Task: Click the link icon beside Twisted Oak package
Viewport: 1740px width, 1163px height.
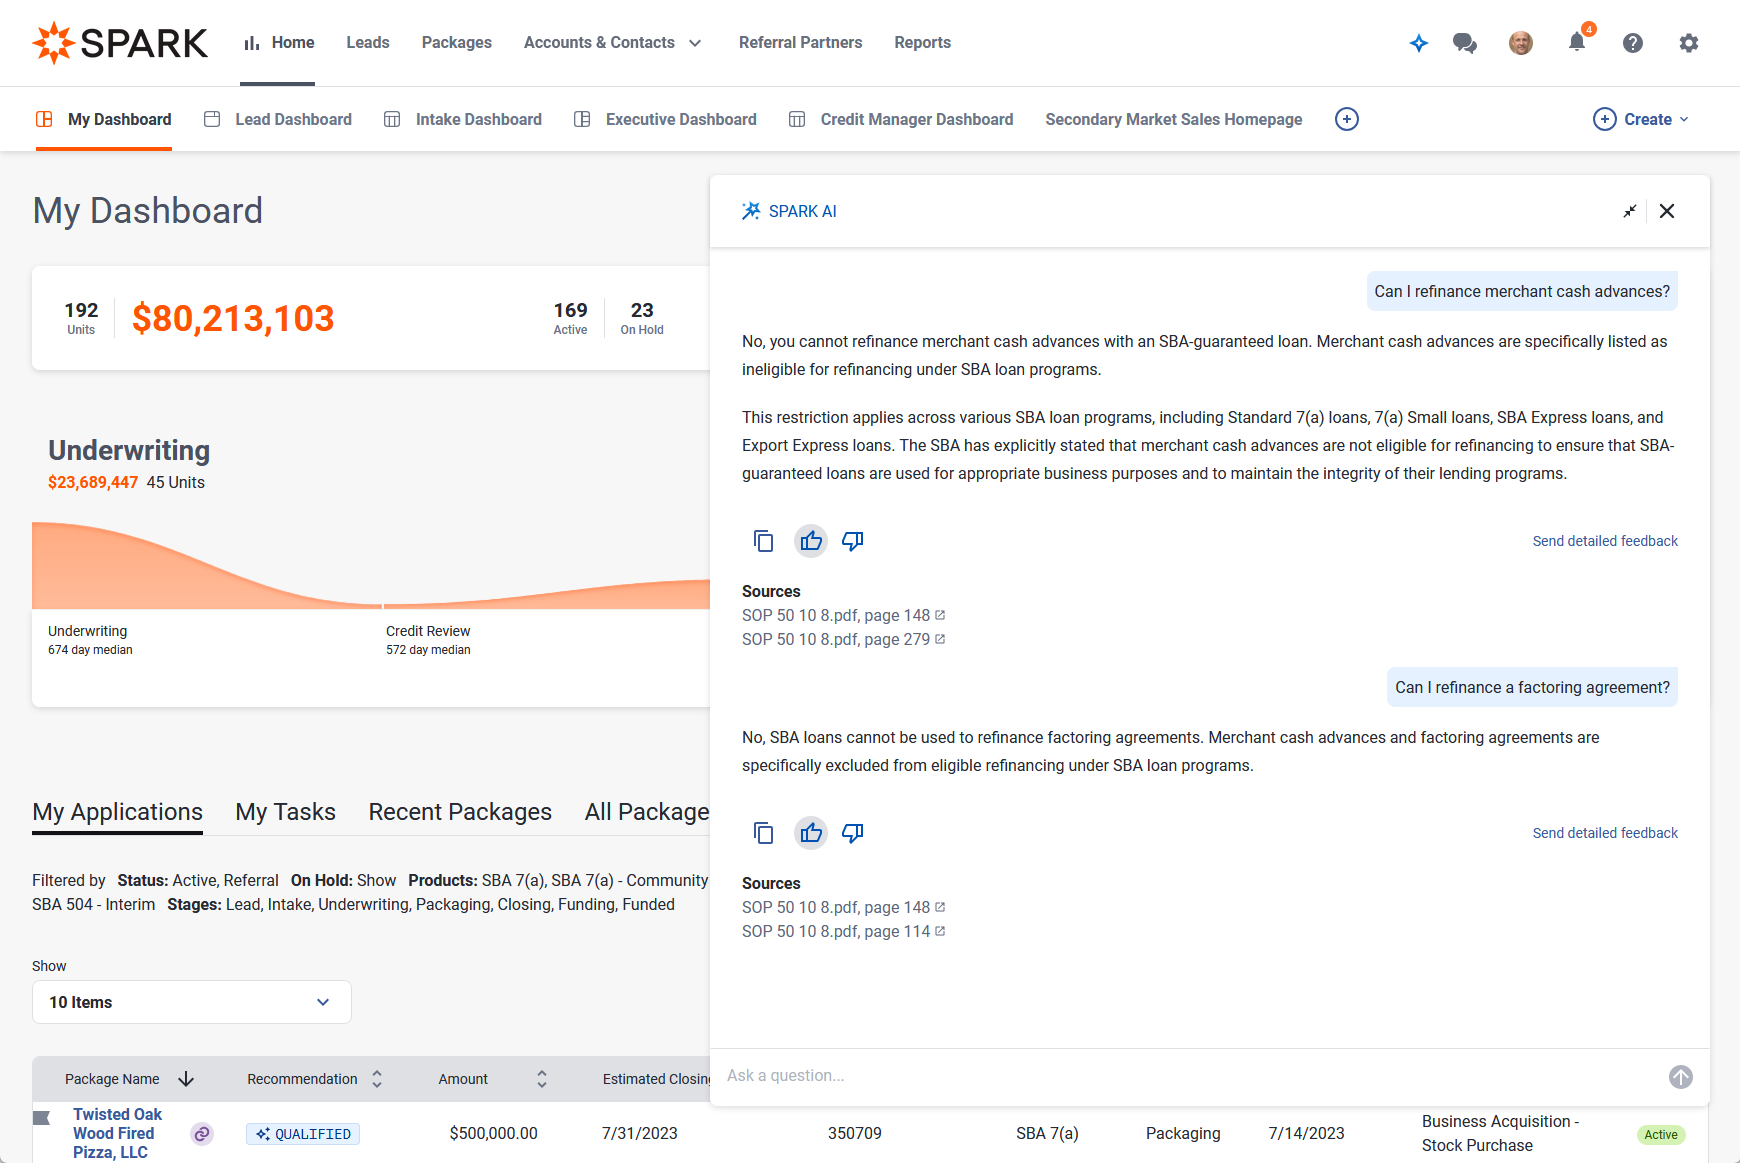Action: (202, 1134)
